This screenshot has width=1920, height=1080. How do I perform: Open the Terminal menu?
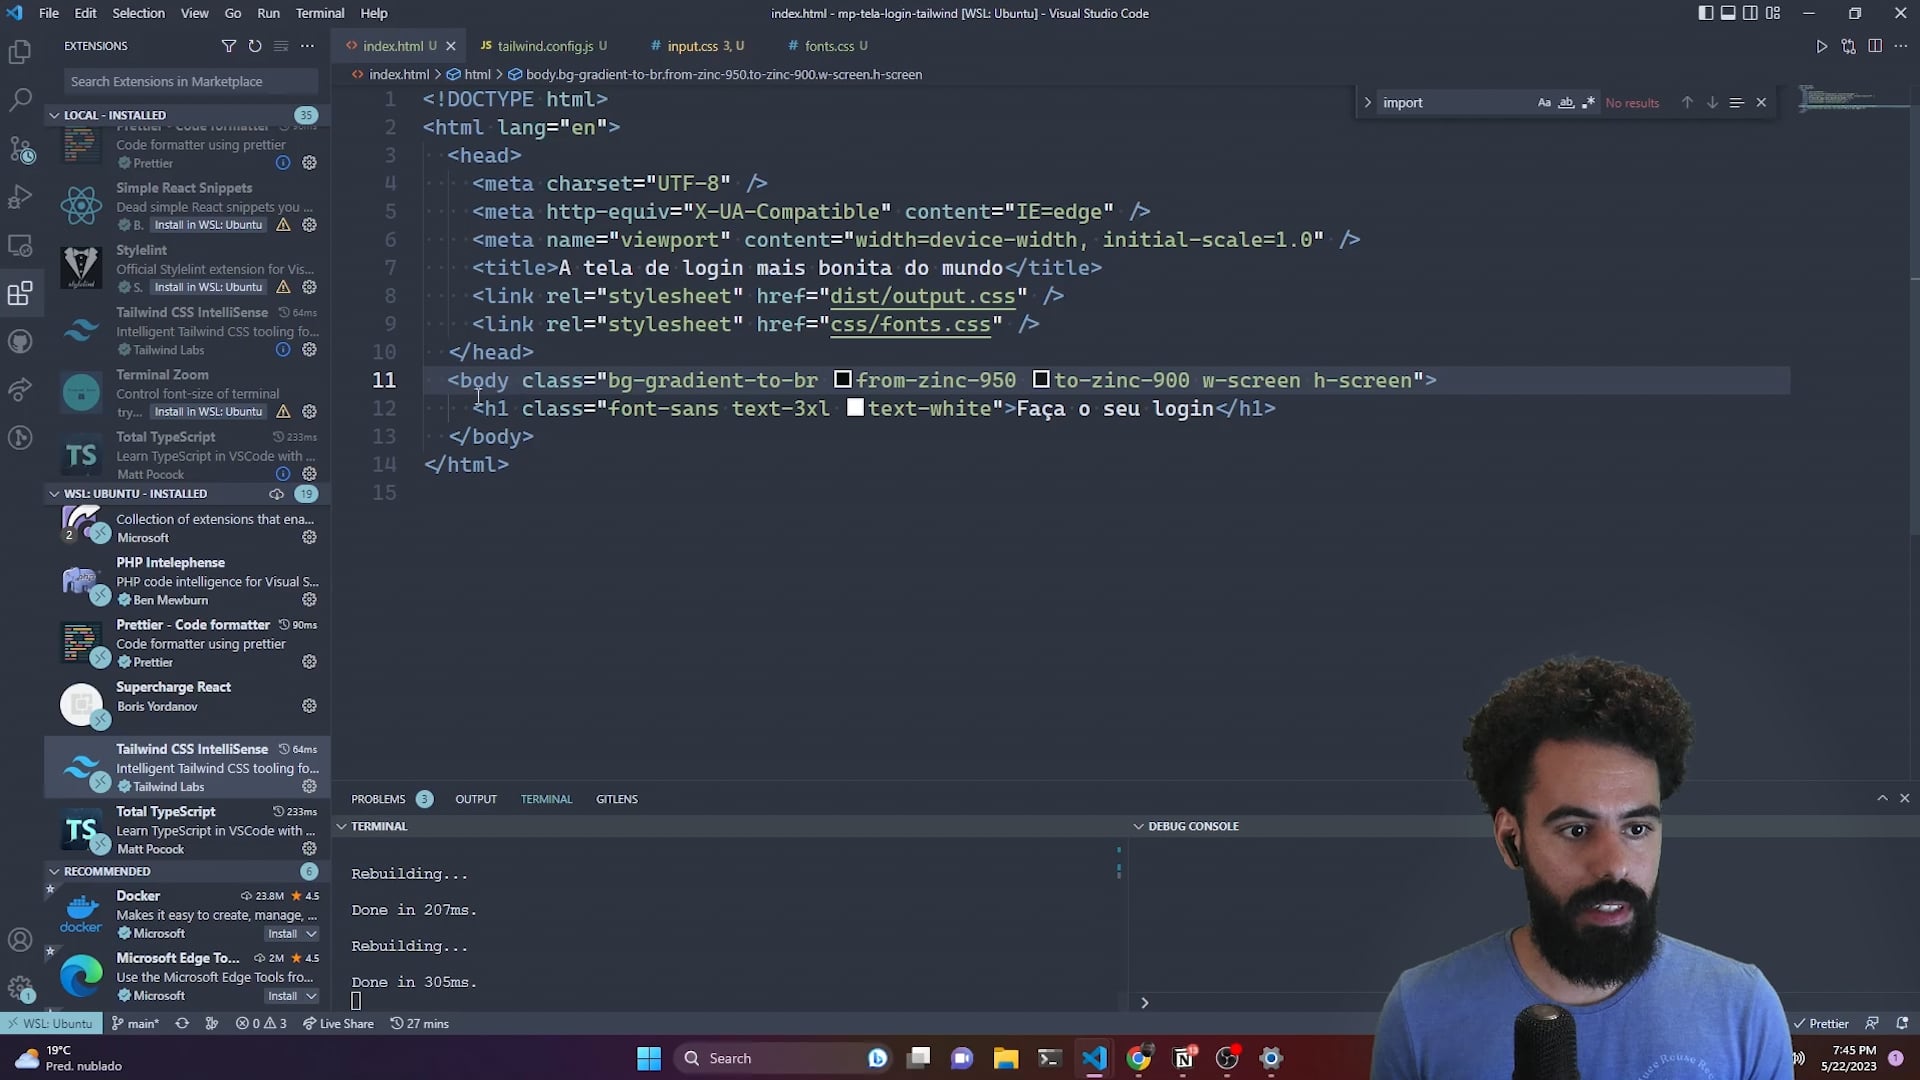(319, 13)
